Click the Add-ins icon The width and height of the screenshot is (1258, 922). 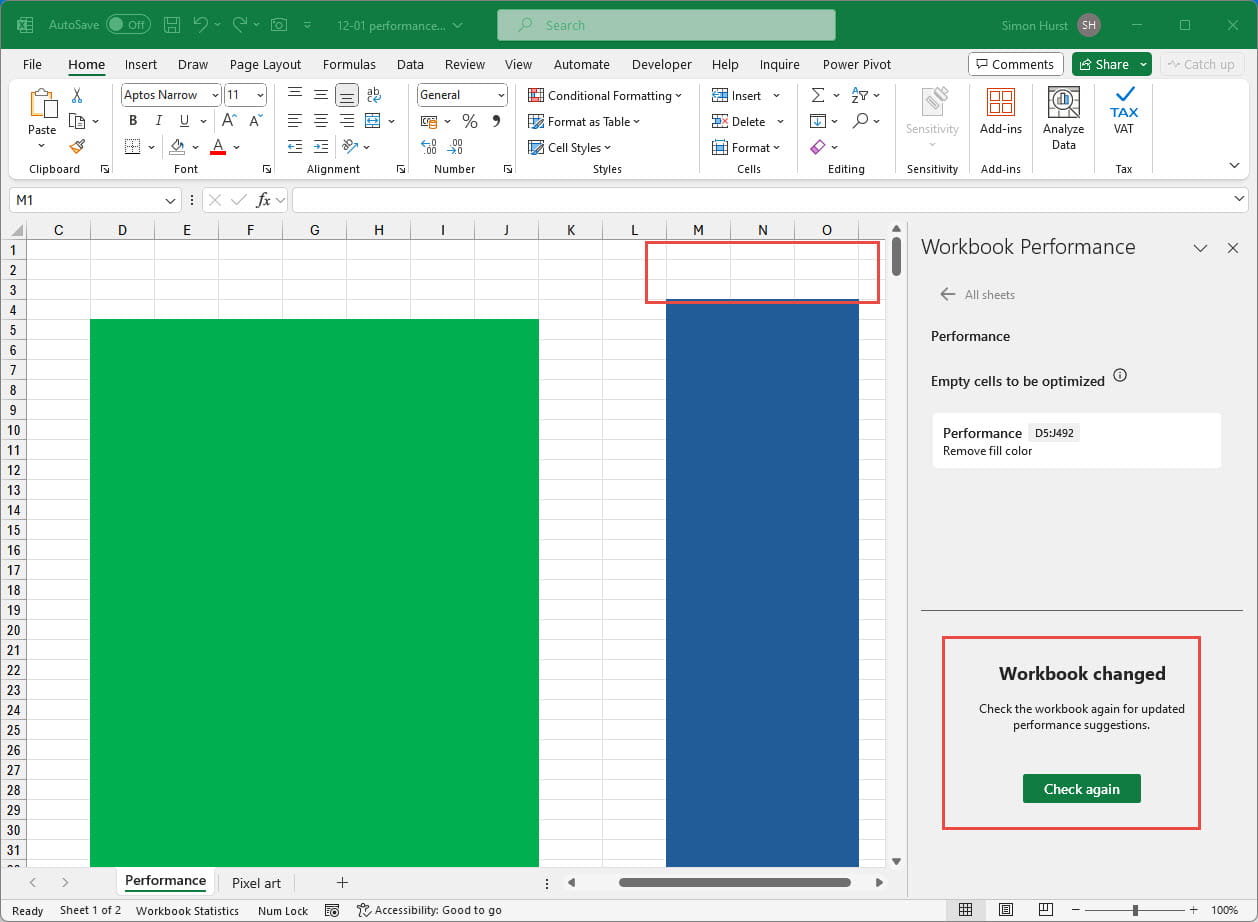(x=1000, y=112)
